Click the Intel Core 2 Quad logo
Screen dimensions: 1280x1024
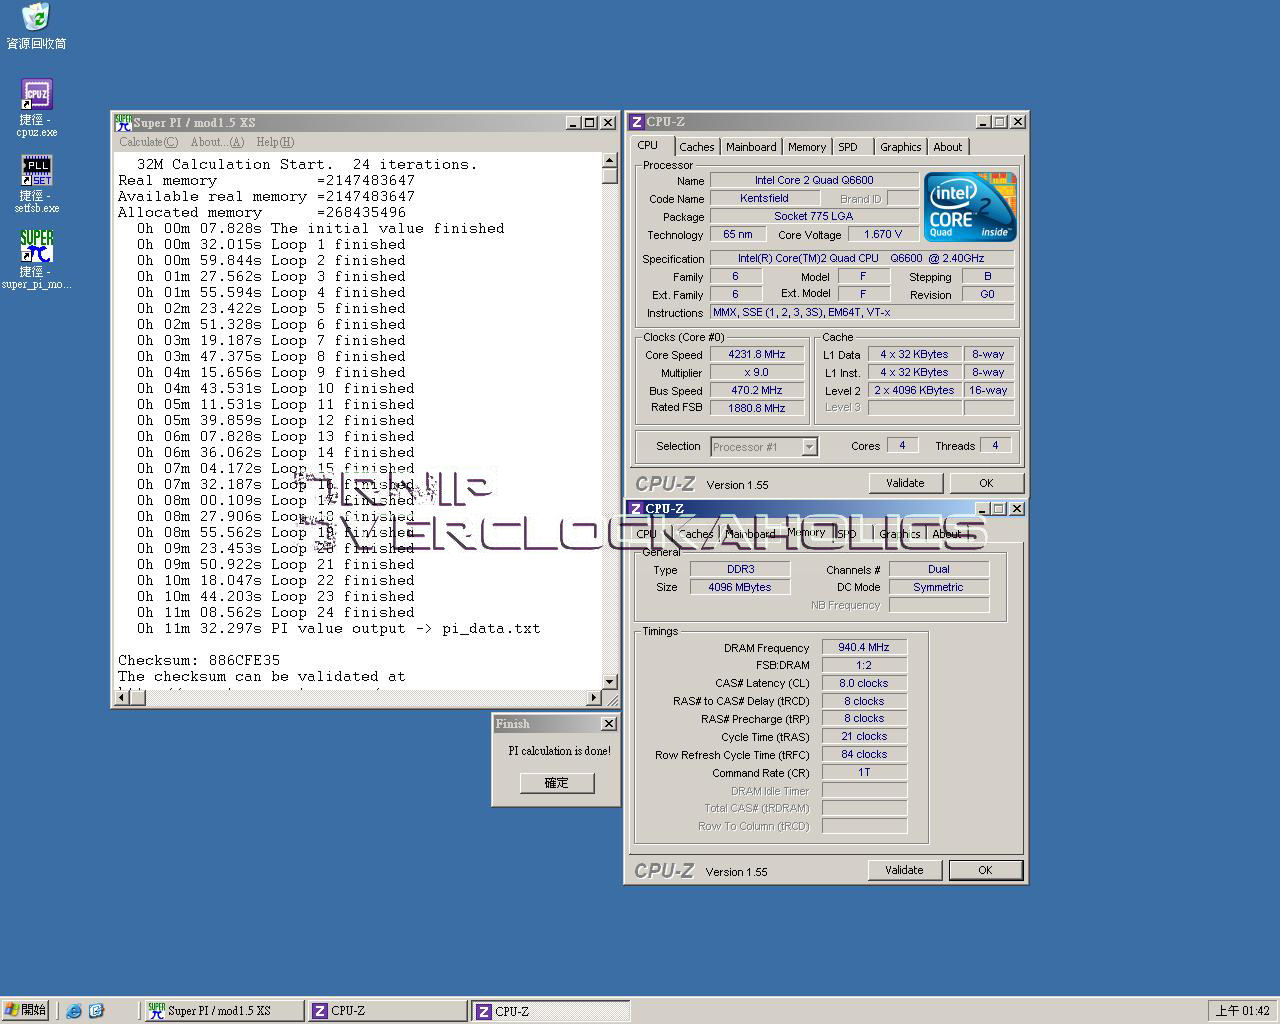[x=969, y=207]
